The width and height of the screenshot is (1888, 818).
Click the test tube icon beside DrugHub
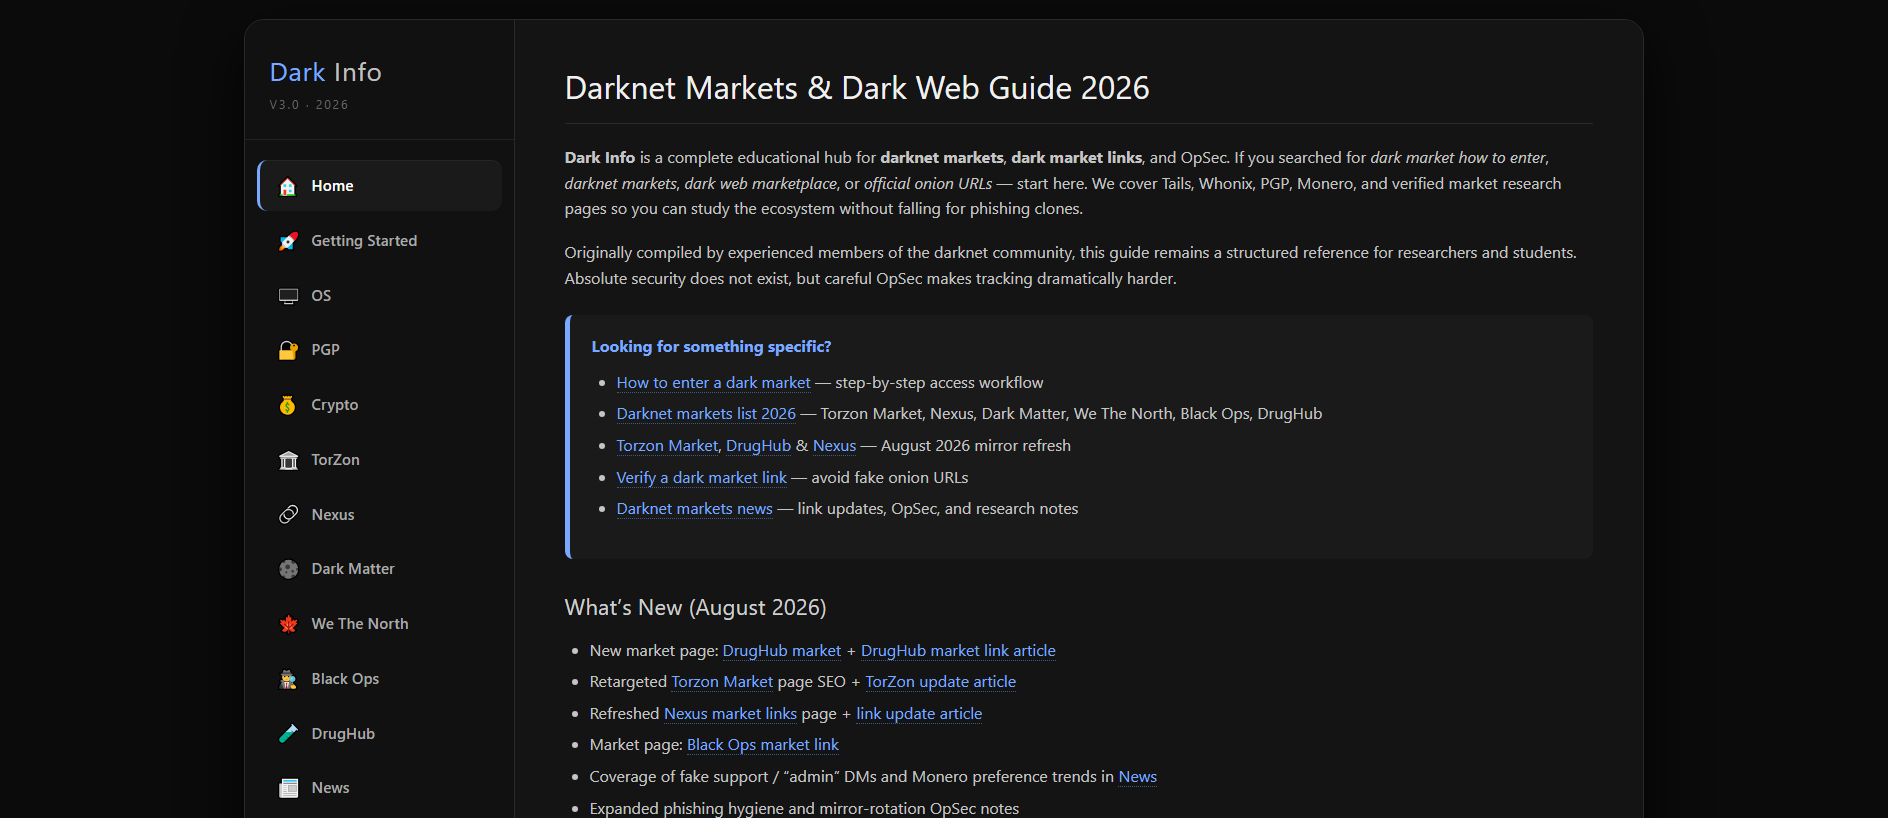pyautogui.click(x=288, y=733)
